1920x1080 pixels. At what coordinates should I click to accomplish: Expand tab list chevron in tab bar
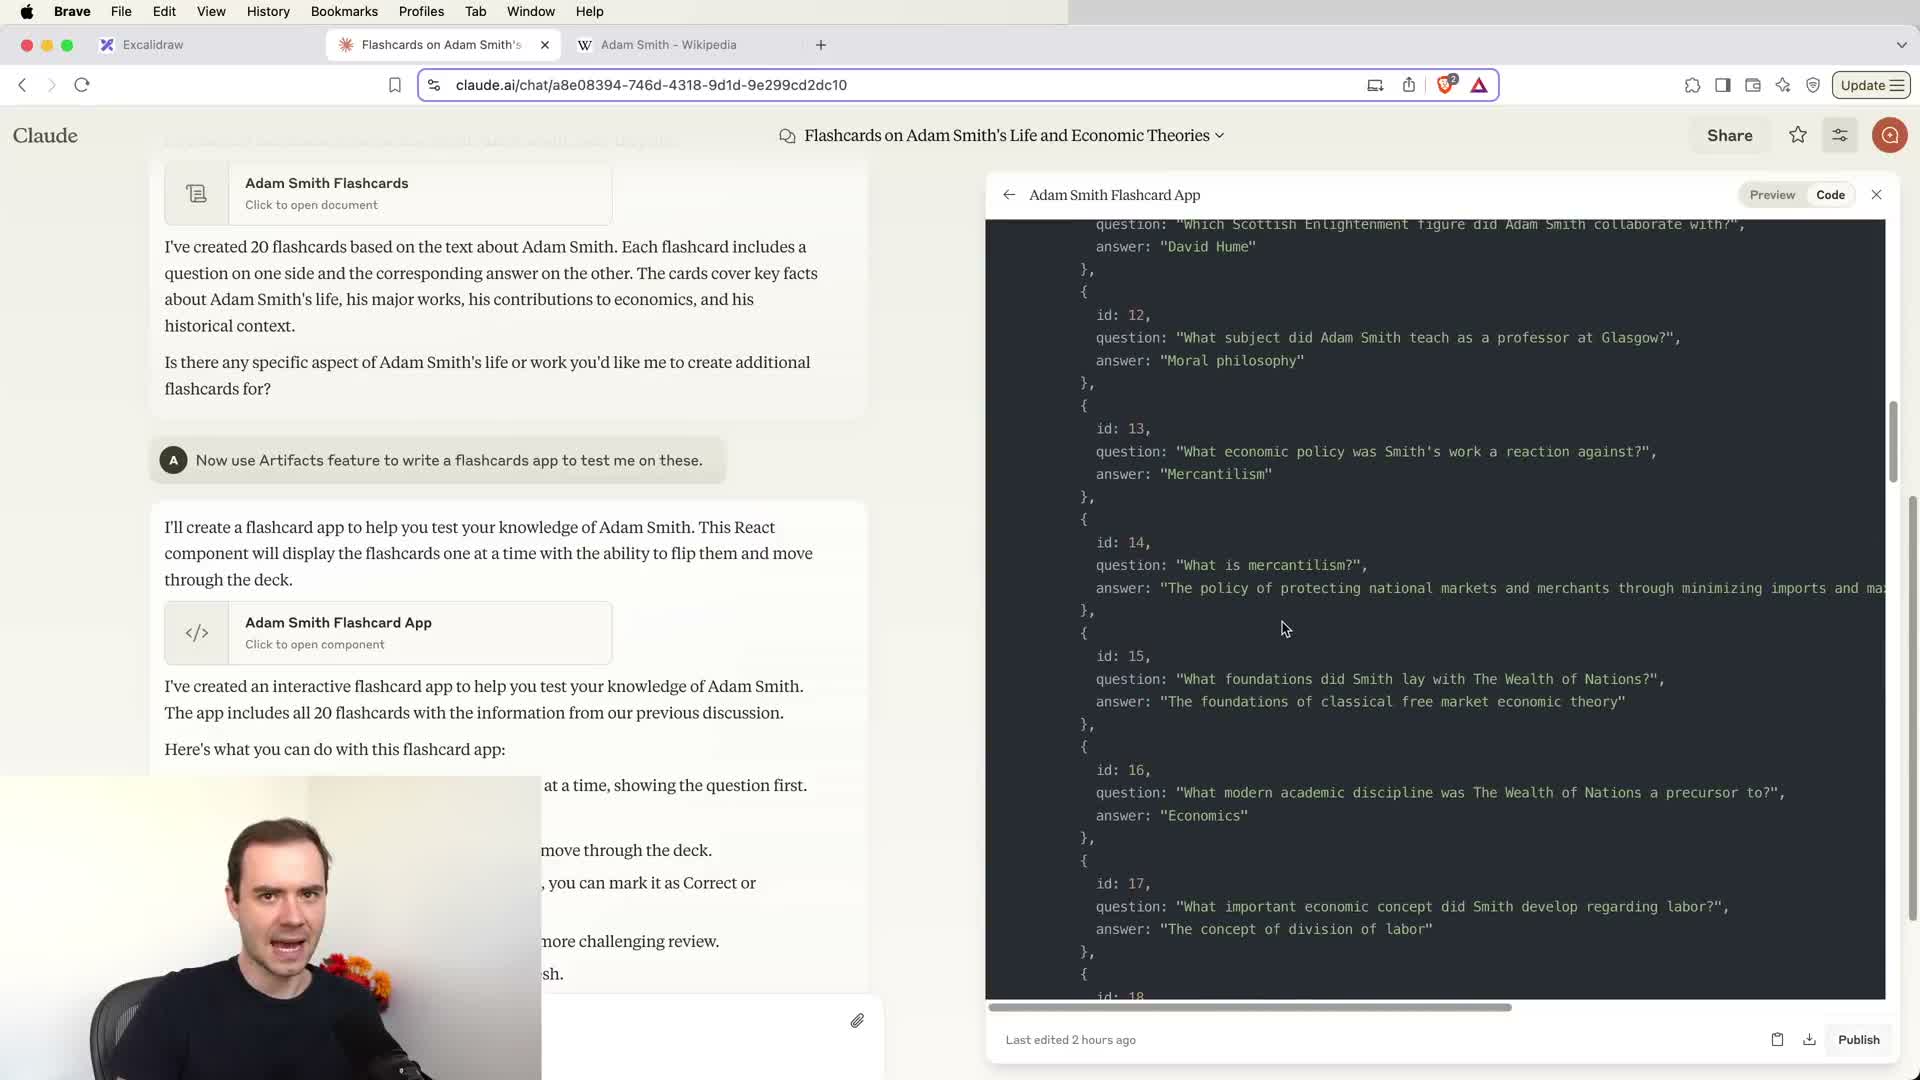coord(1901,45)
